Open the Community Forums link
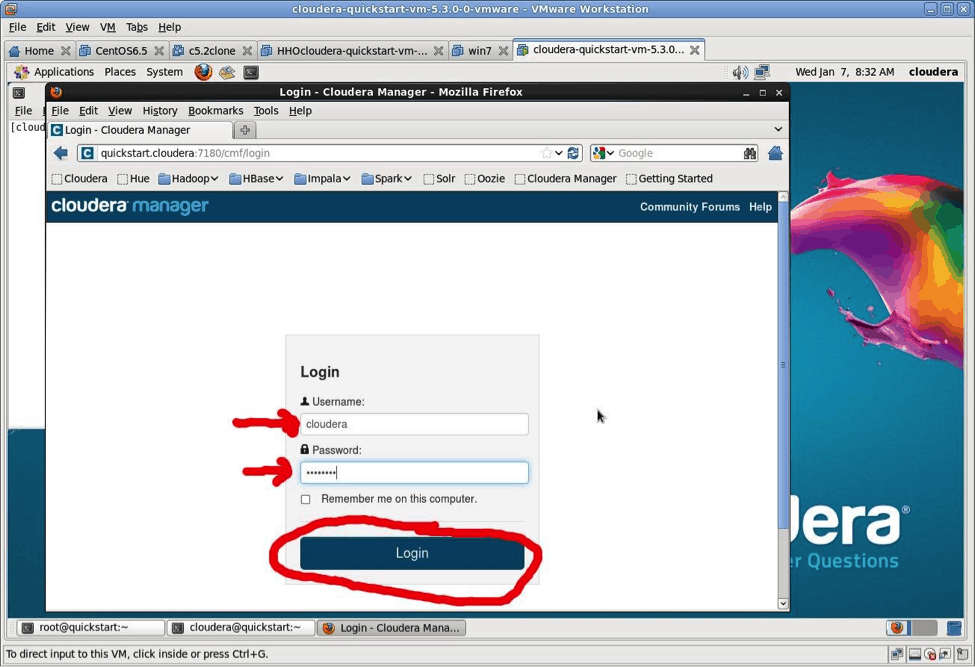This screenshot has width=975, height=667. pos(689,207)
